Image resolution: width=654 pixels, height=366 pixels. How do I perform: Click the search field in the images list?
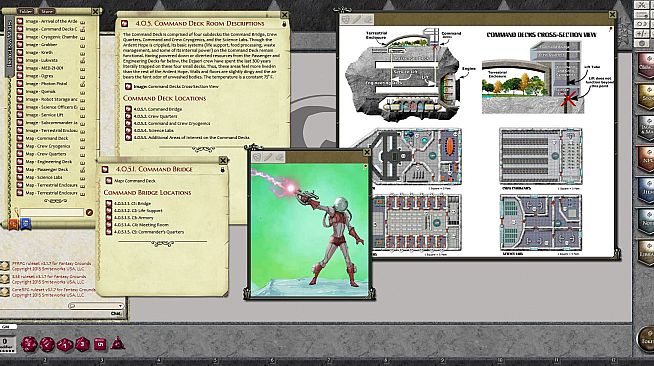coord(52,213)
